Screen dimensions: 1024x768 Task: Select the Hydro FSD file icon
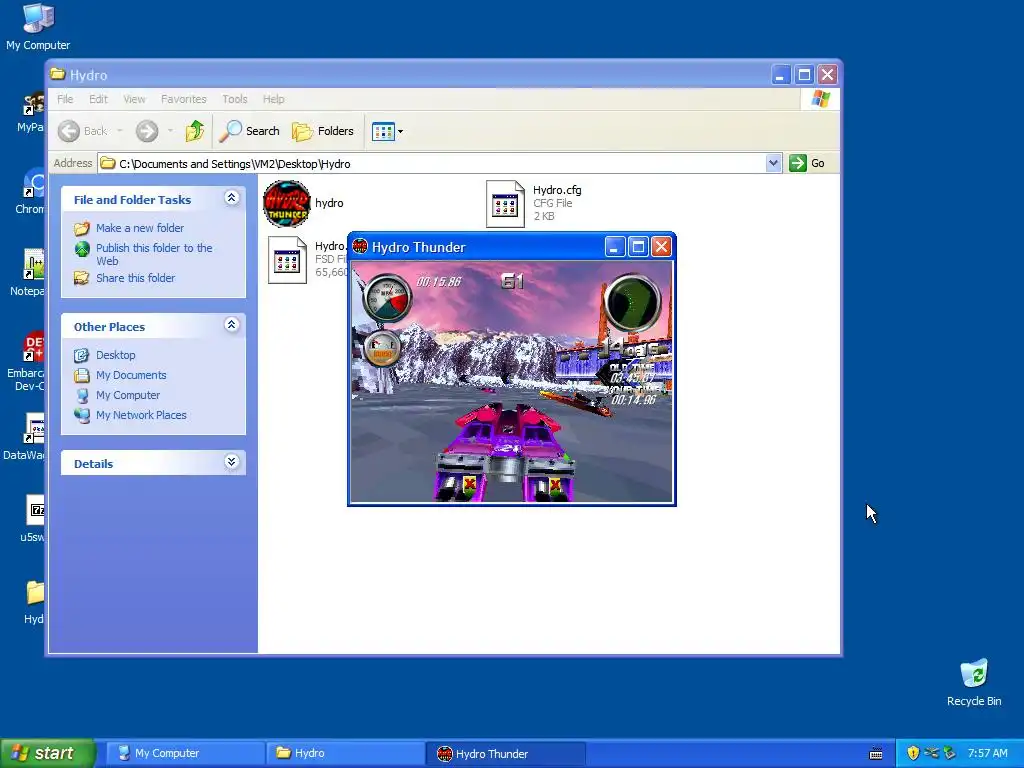tap(287, 260)
